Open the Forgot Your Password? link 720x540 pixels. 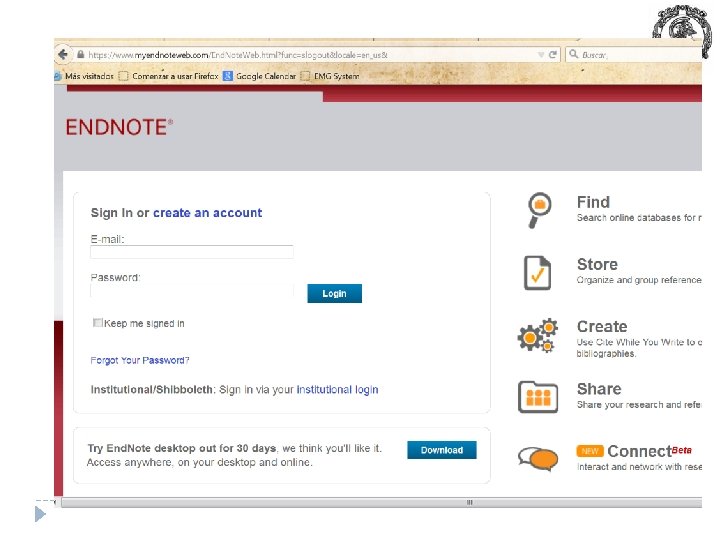click(x=140, y=360)
